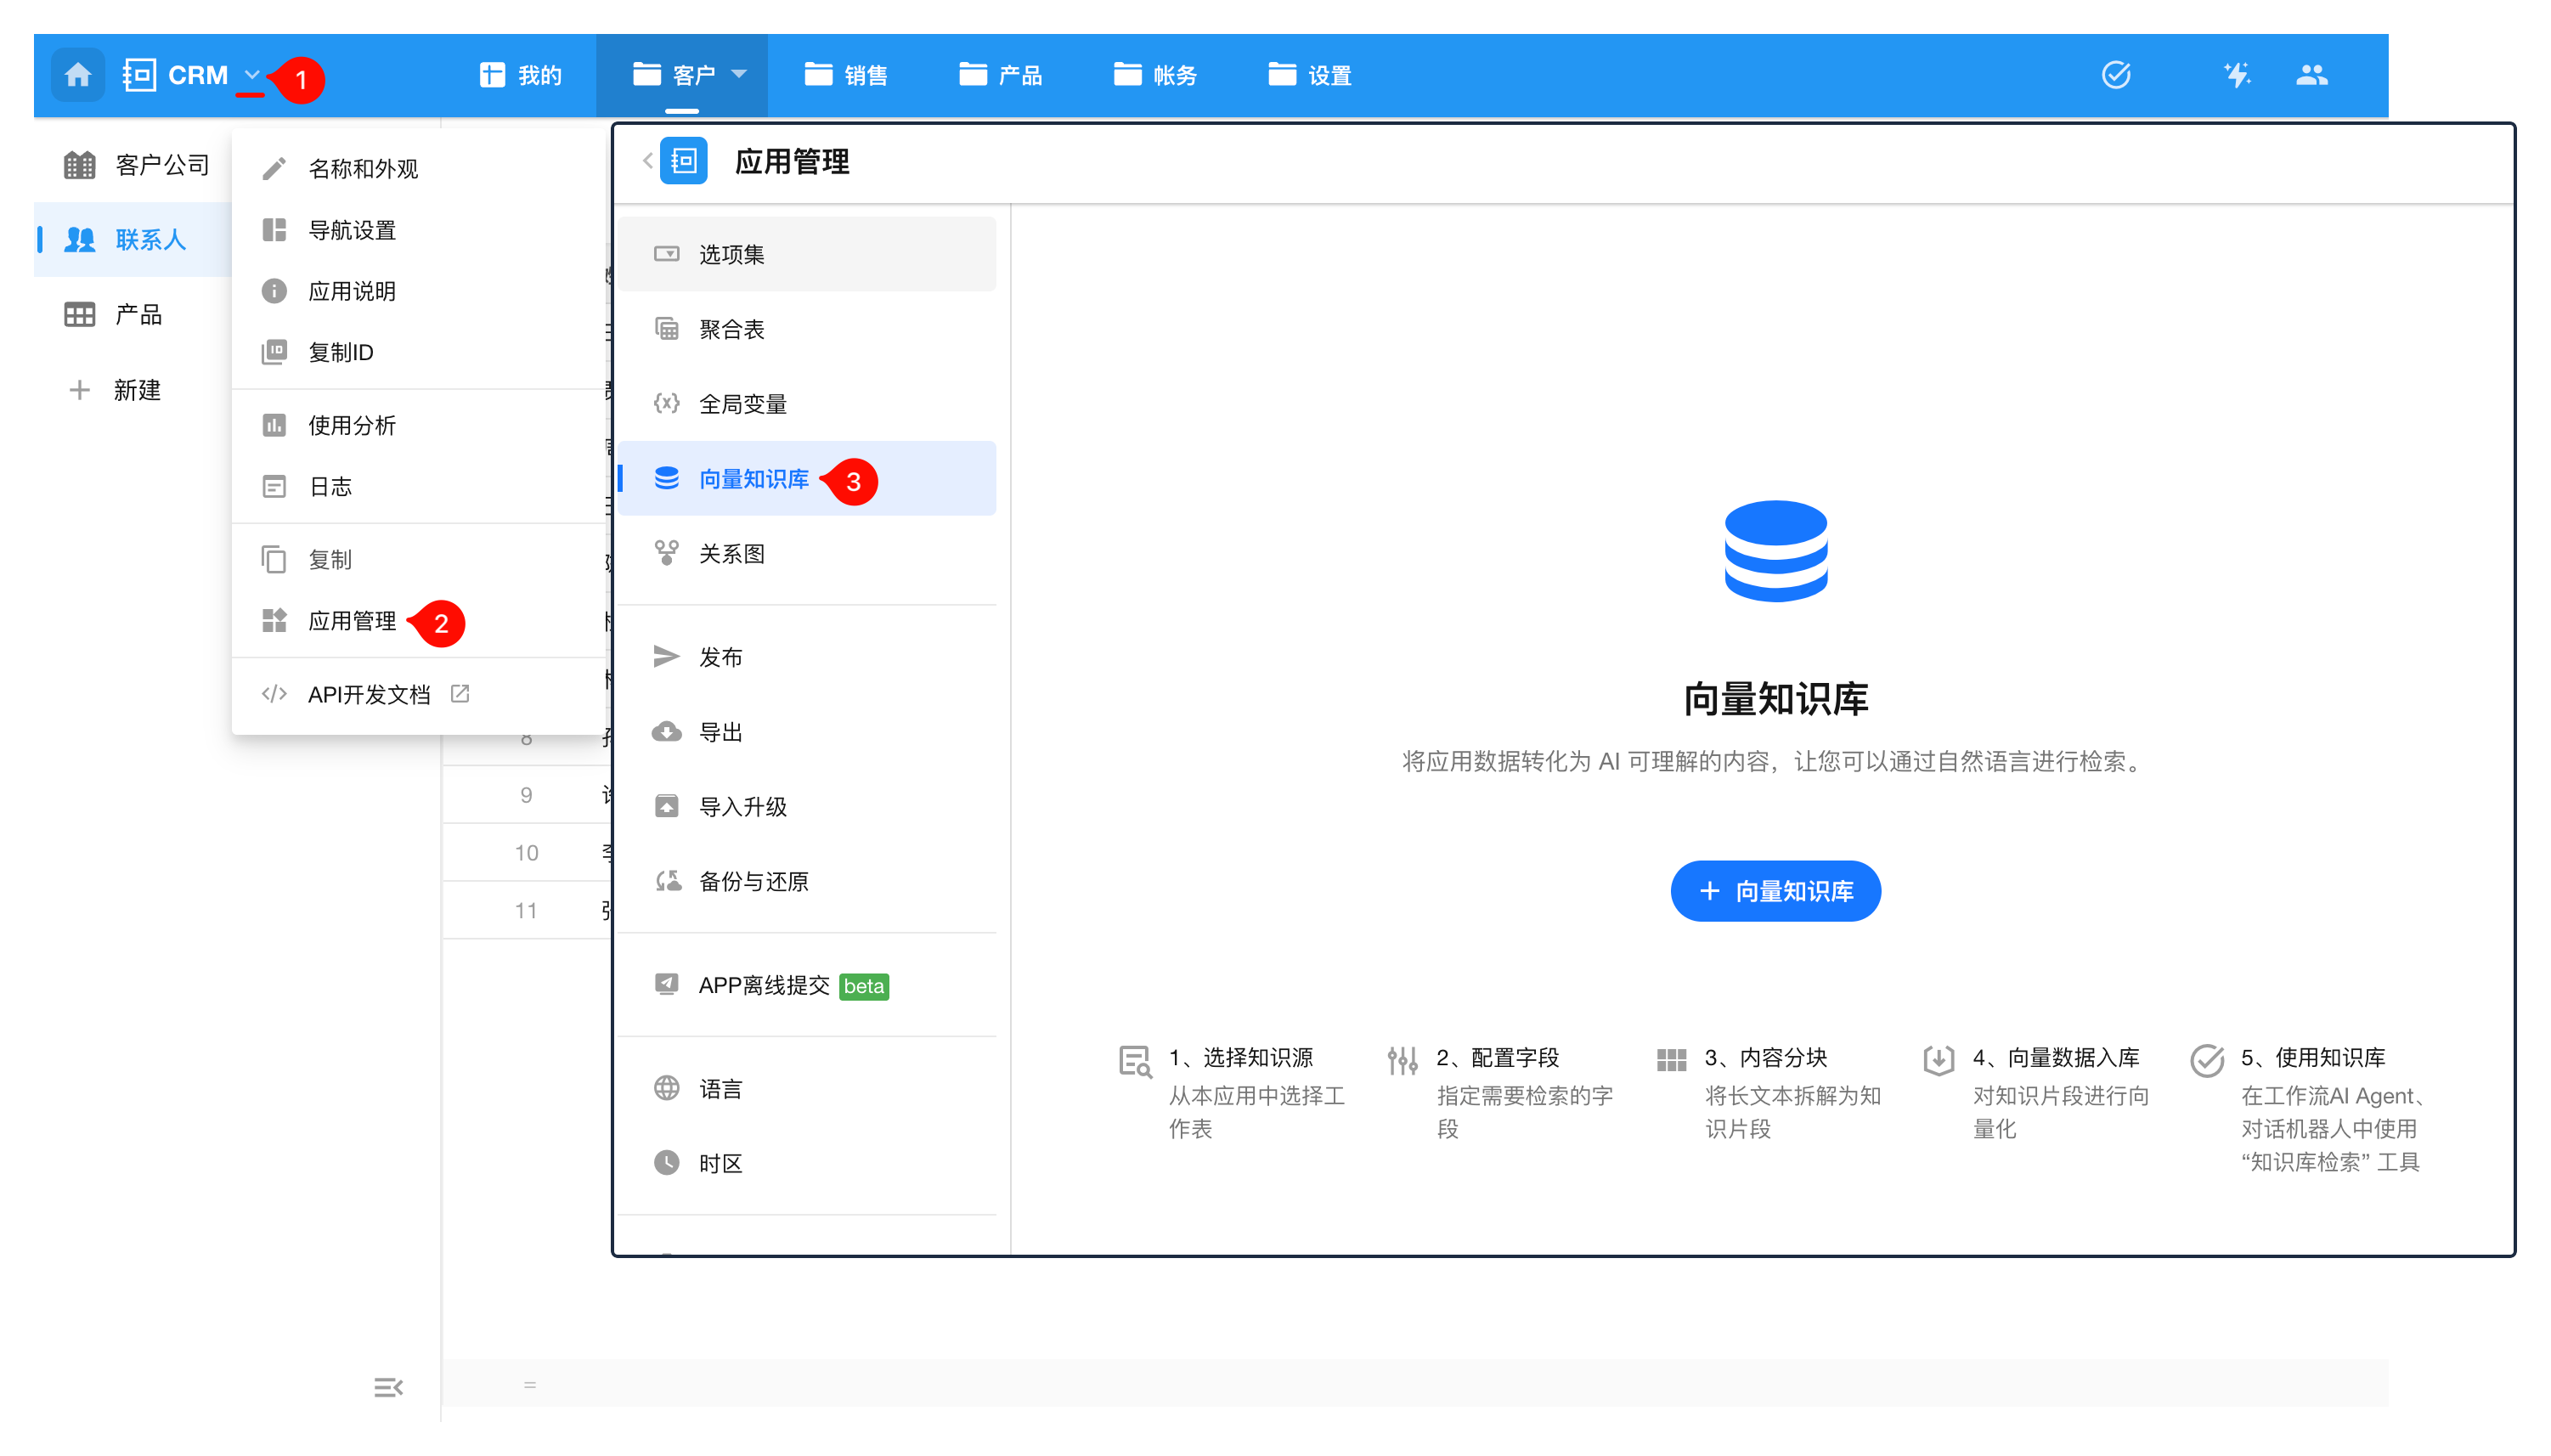This screenshot has width=2551, height=1456.
Task: Collapse the left sidebar with collapse icon
Action: point(388,1387)
